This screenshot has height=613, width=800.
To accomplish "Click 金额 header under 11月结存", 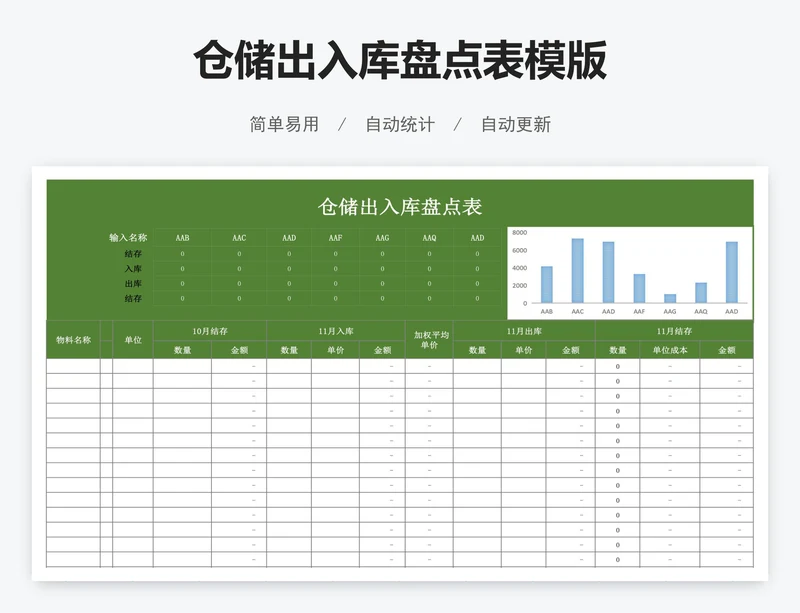I will tap(727, 350).
